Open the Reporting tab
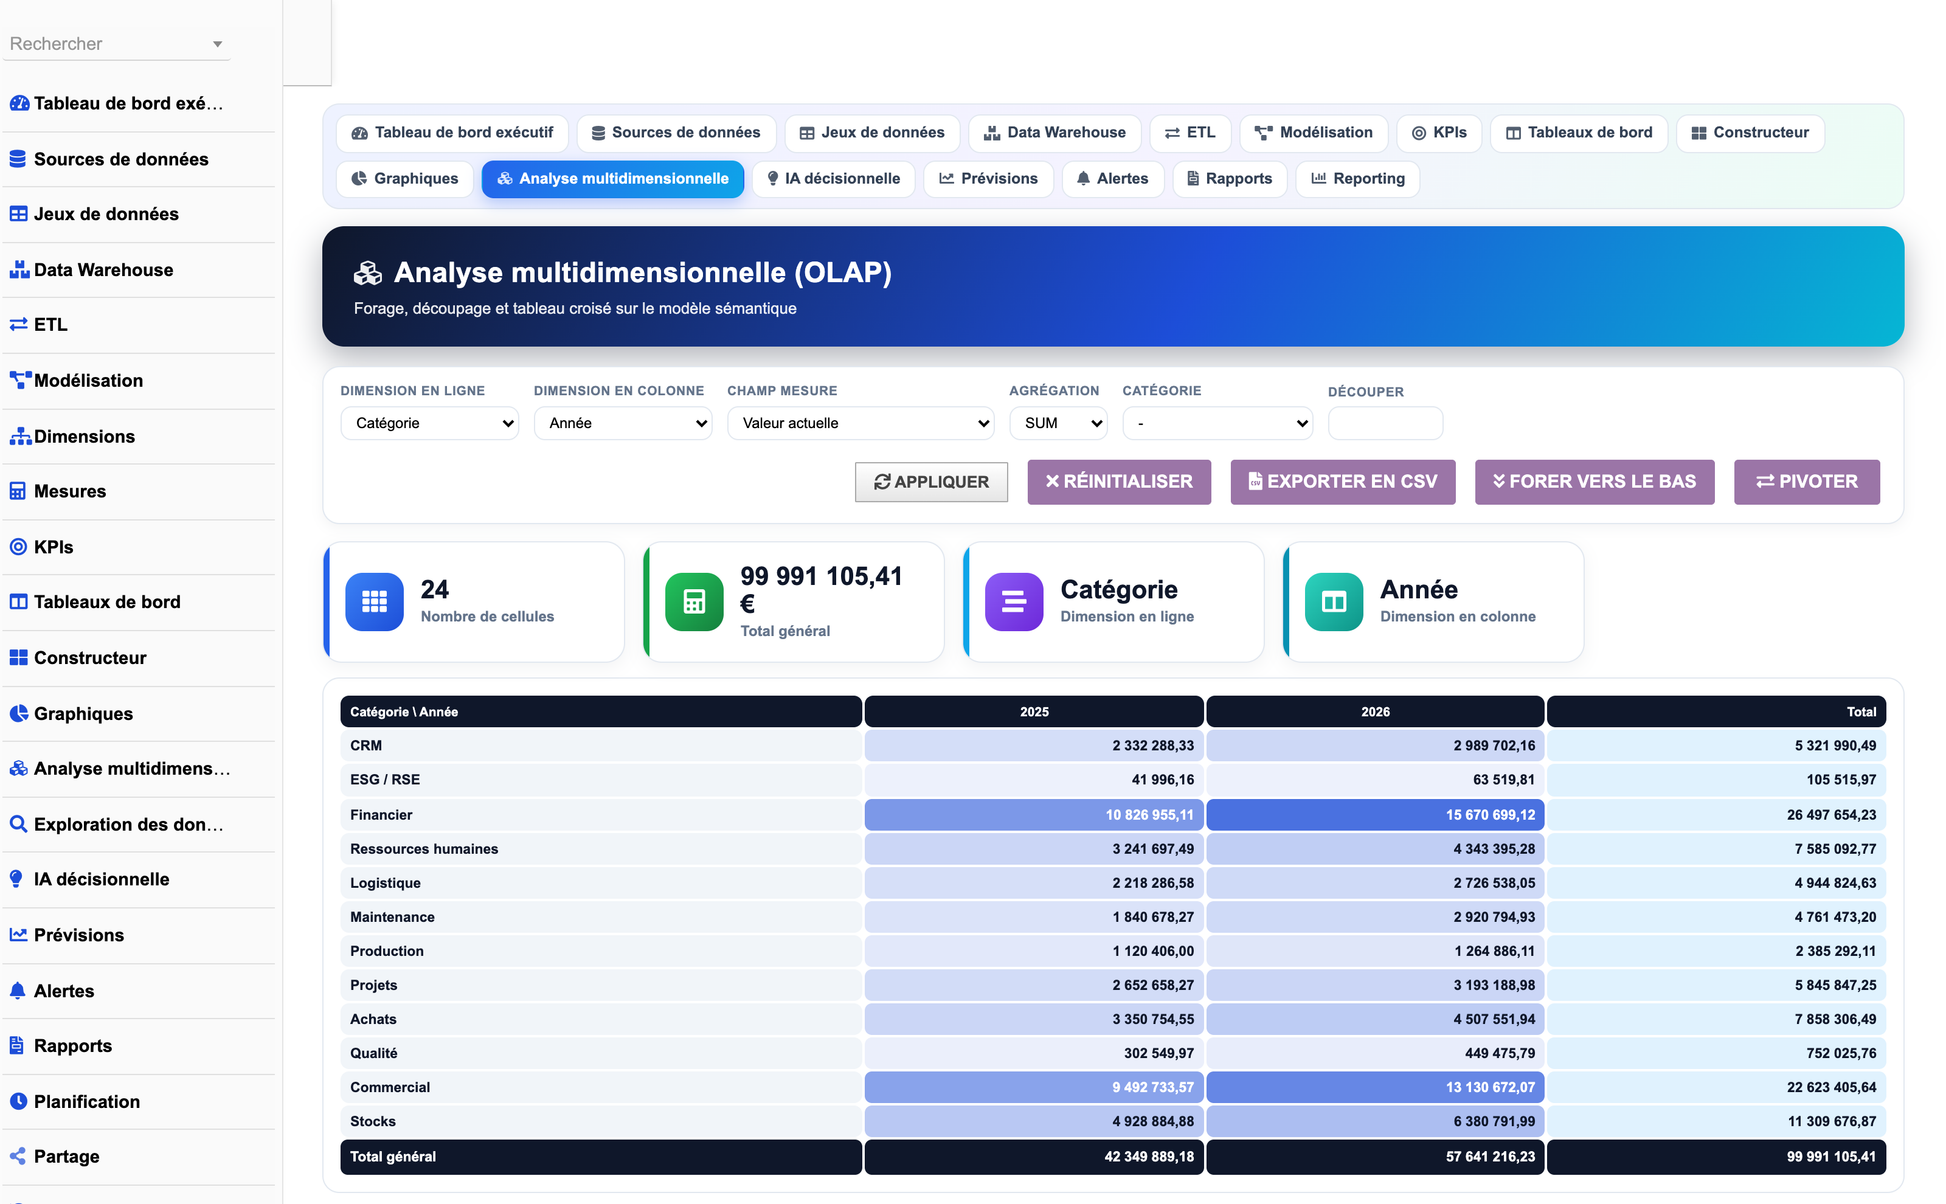 click(x=1358, y=178)
